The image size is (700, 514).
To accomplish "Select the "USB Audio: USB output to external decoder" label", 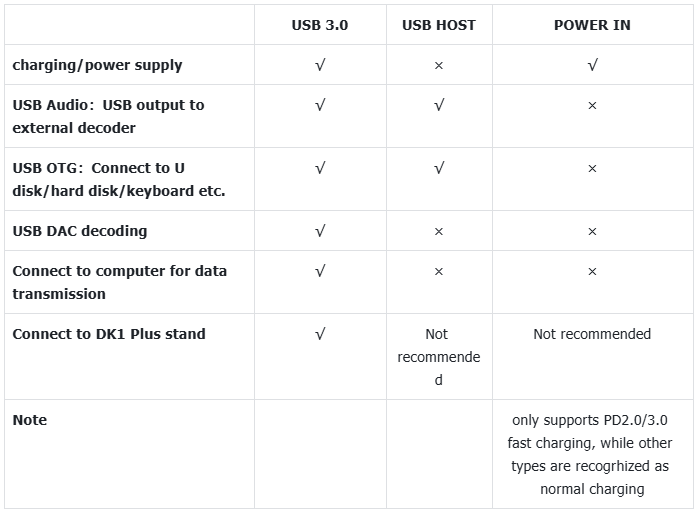I will (x=108, y=116).
